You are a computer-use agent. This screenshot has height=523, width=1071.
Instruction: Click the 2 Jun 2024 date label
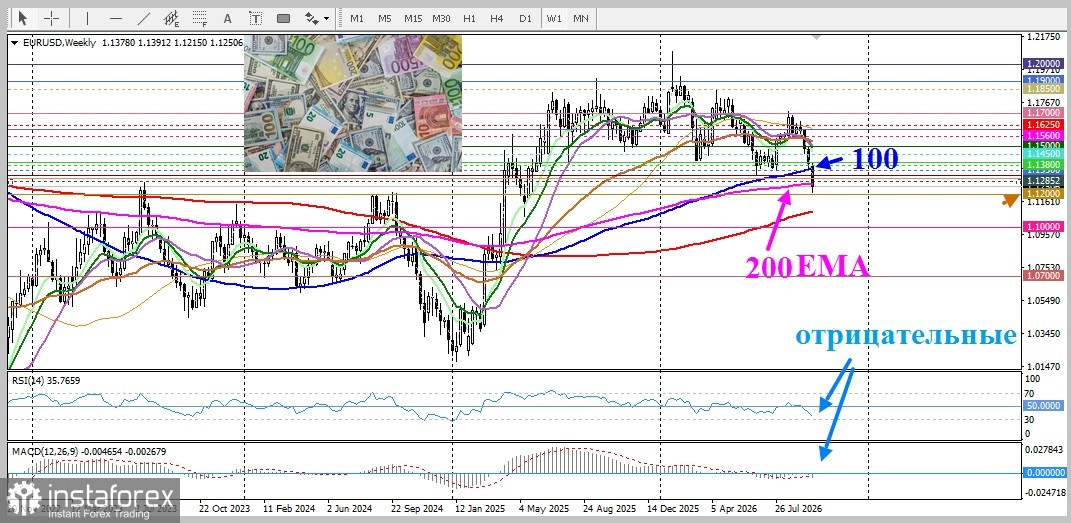pos(349,509)
